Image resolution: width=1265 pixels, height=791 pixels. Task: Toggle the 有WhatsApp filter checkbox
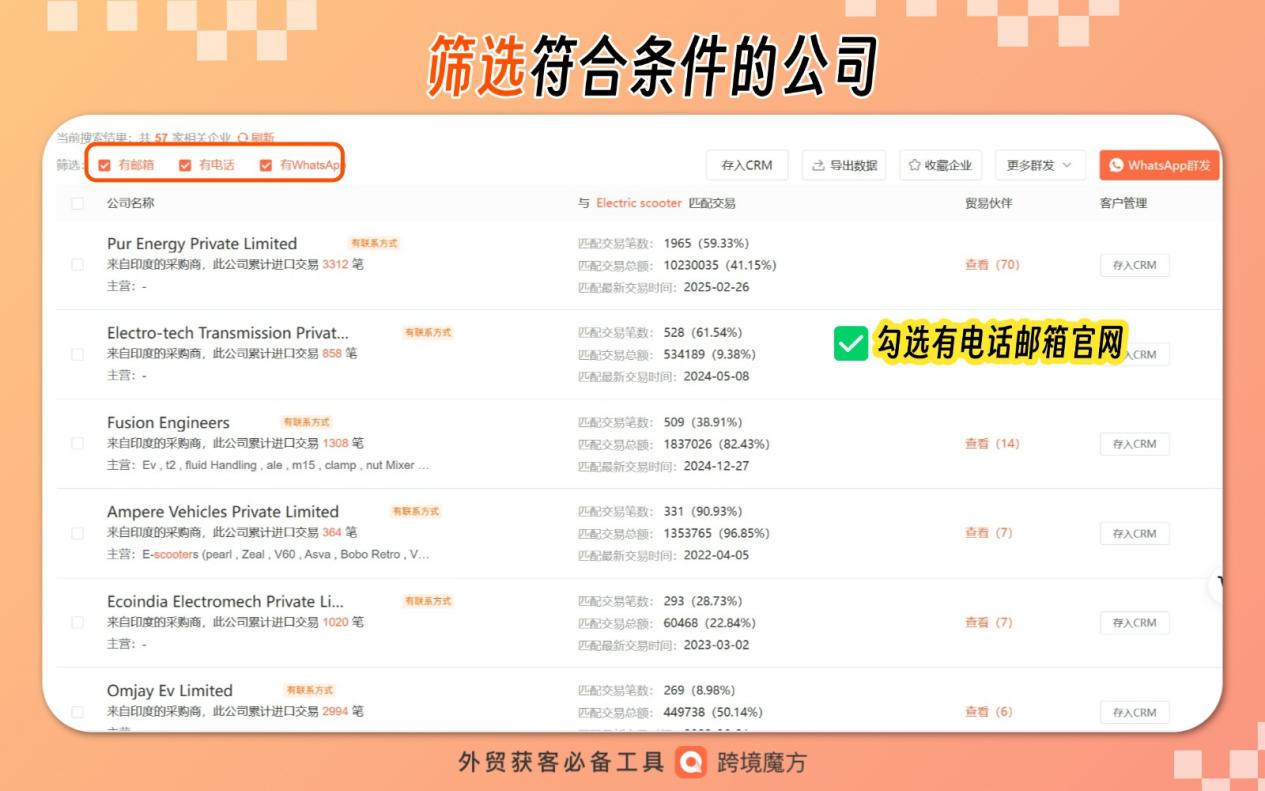click(x=266, y=165)
